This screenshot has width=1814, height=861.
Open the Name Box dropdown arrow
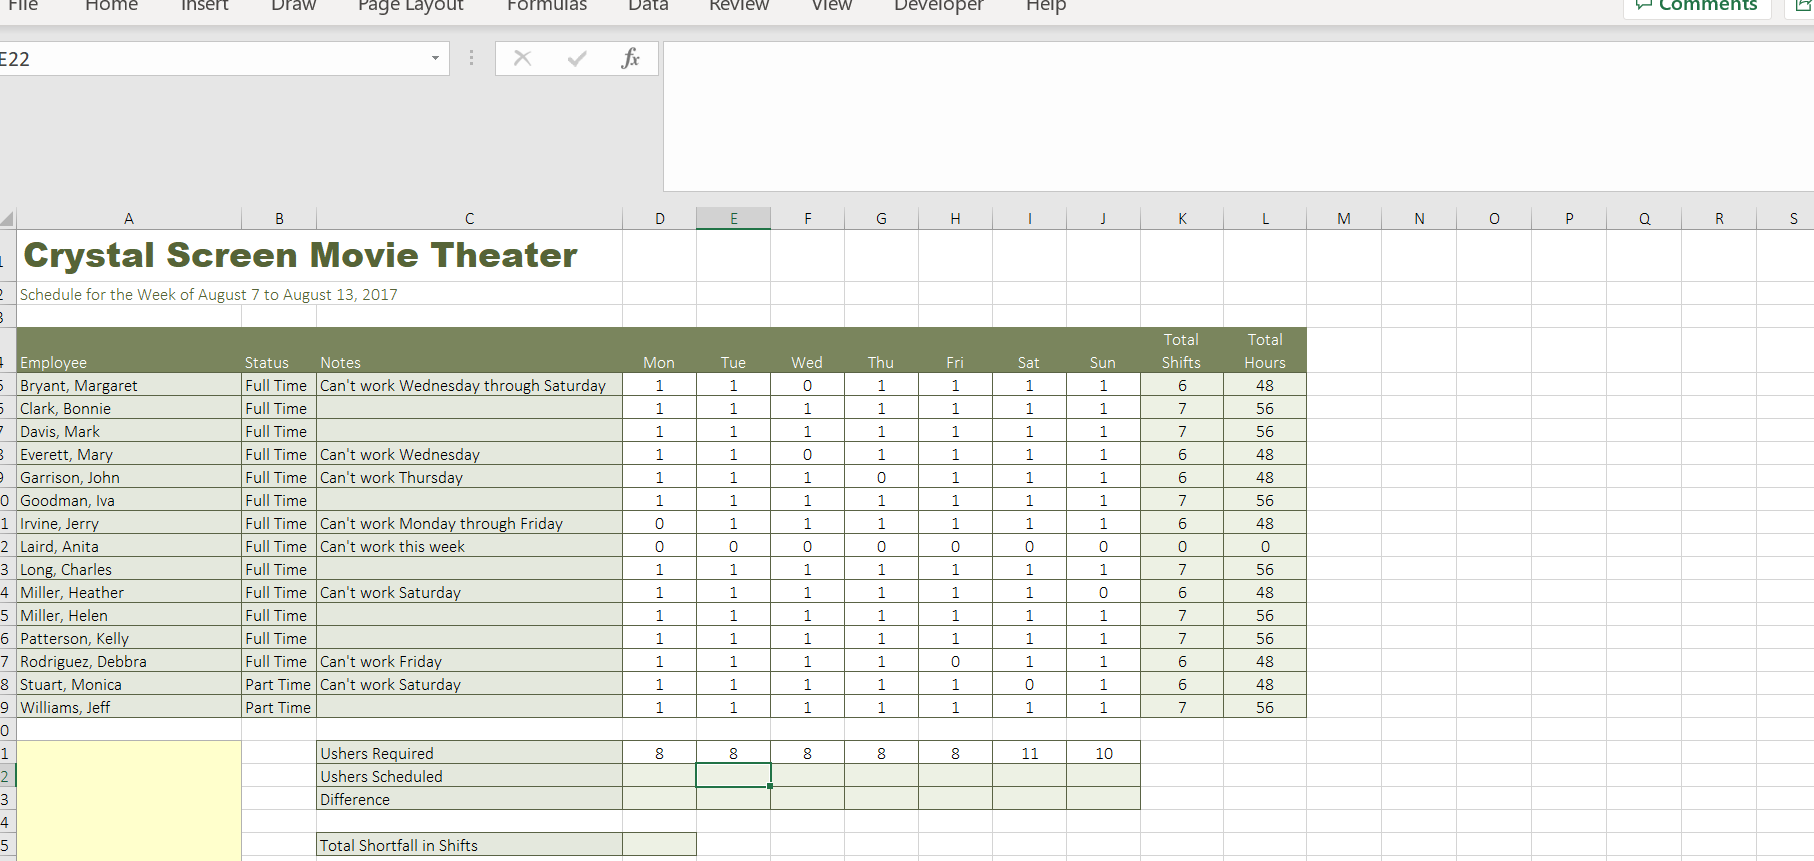pos(435,58)
